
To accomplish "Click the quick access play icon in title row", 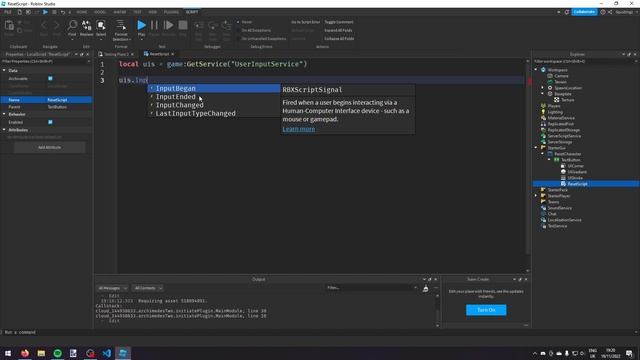I will (x=45, y=12).
